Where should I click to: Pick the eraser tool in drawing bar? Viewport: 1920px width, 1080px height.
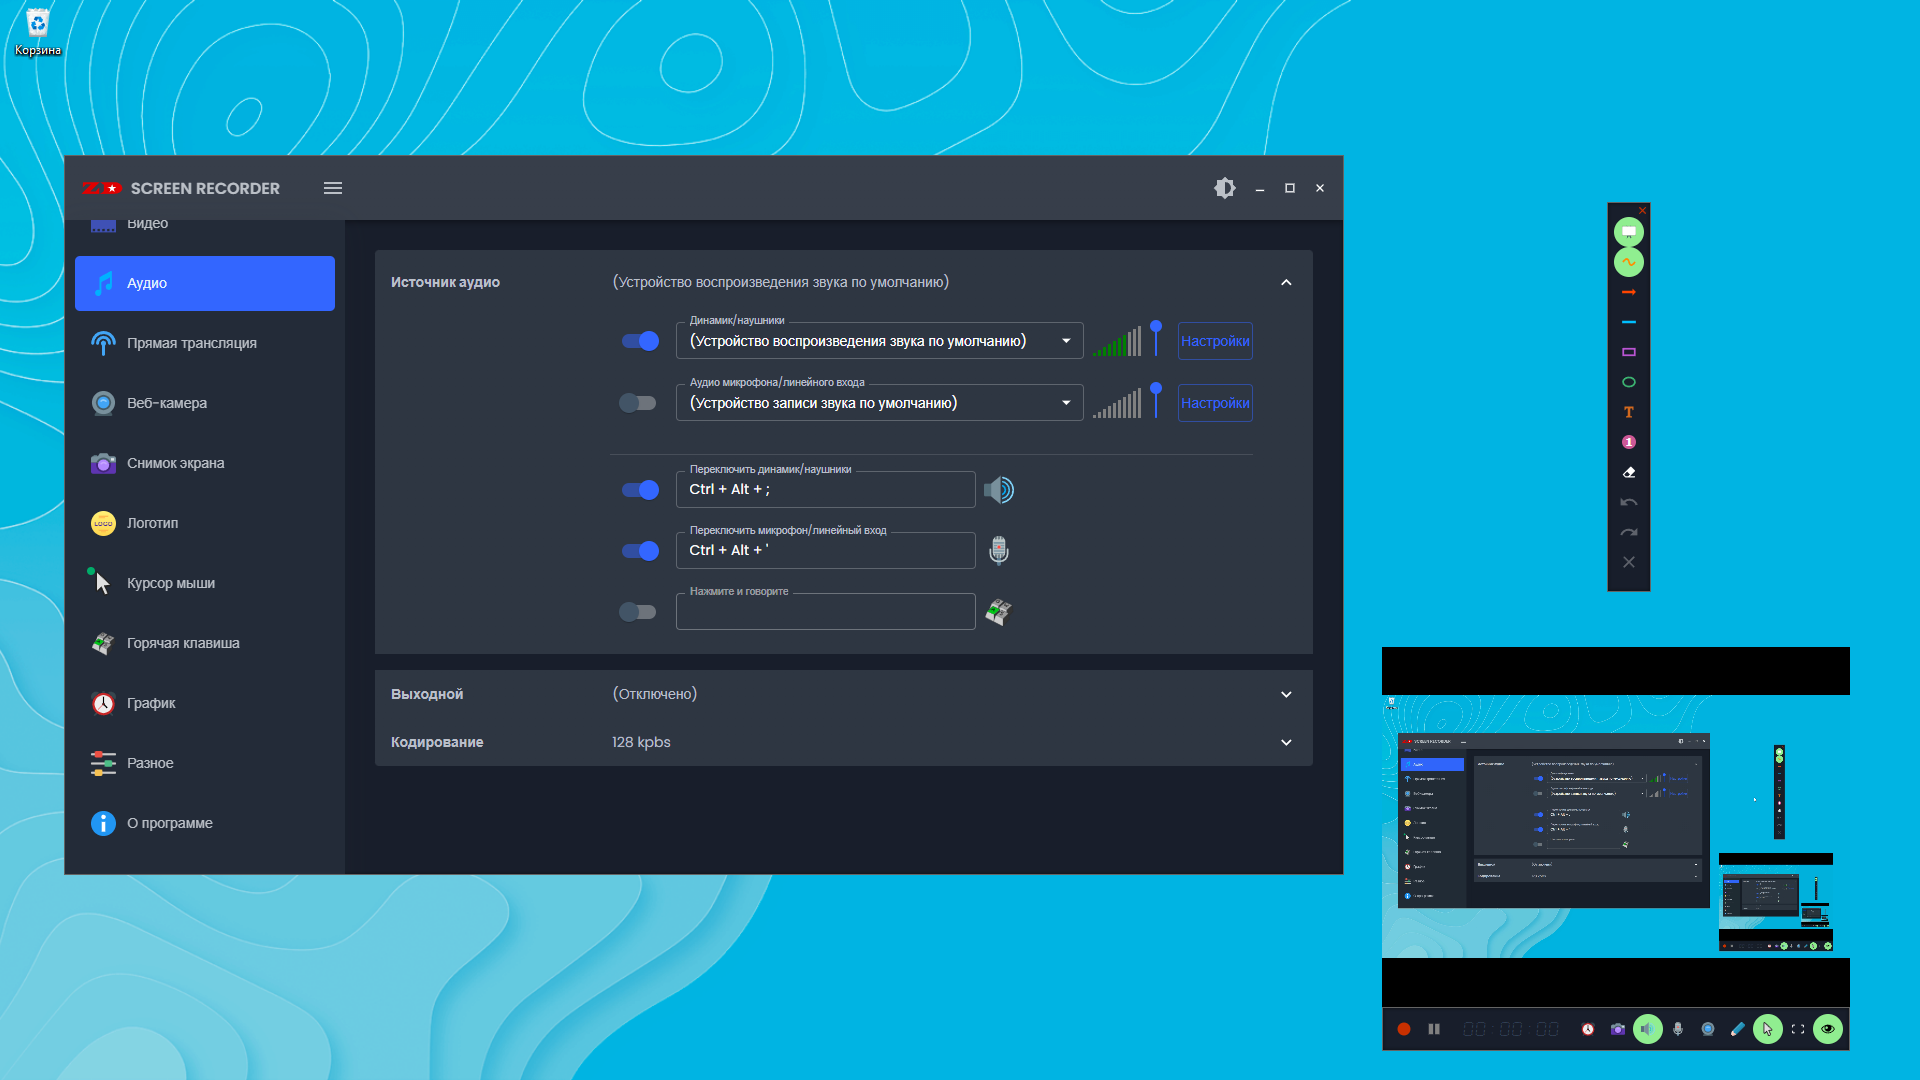coord(1628,472)
